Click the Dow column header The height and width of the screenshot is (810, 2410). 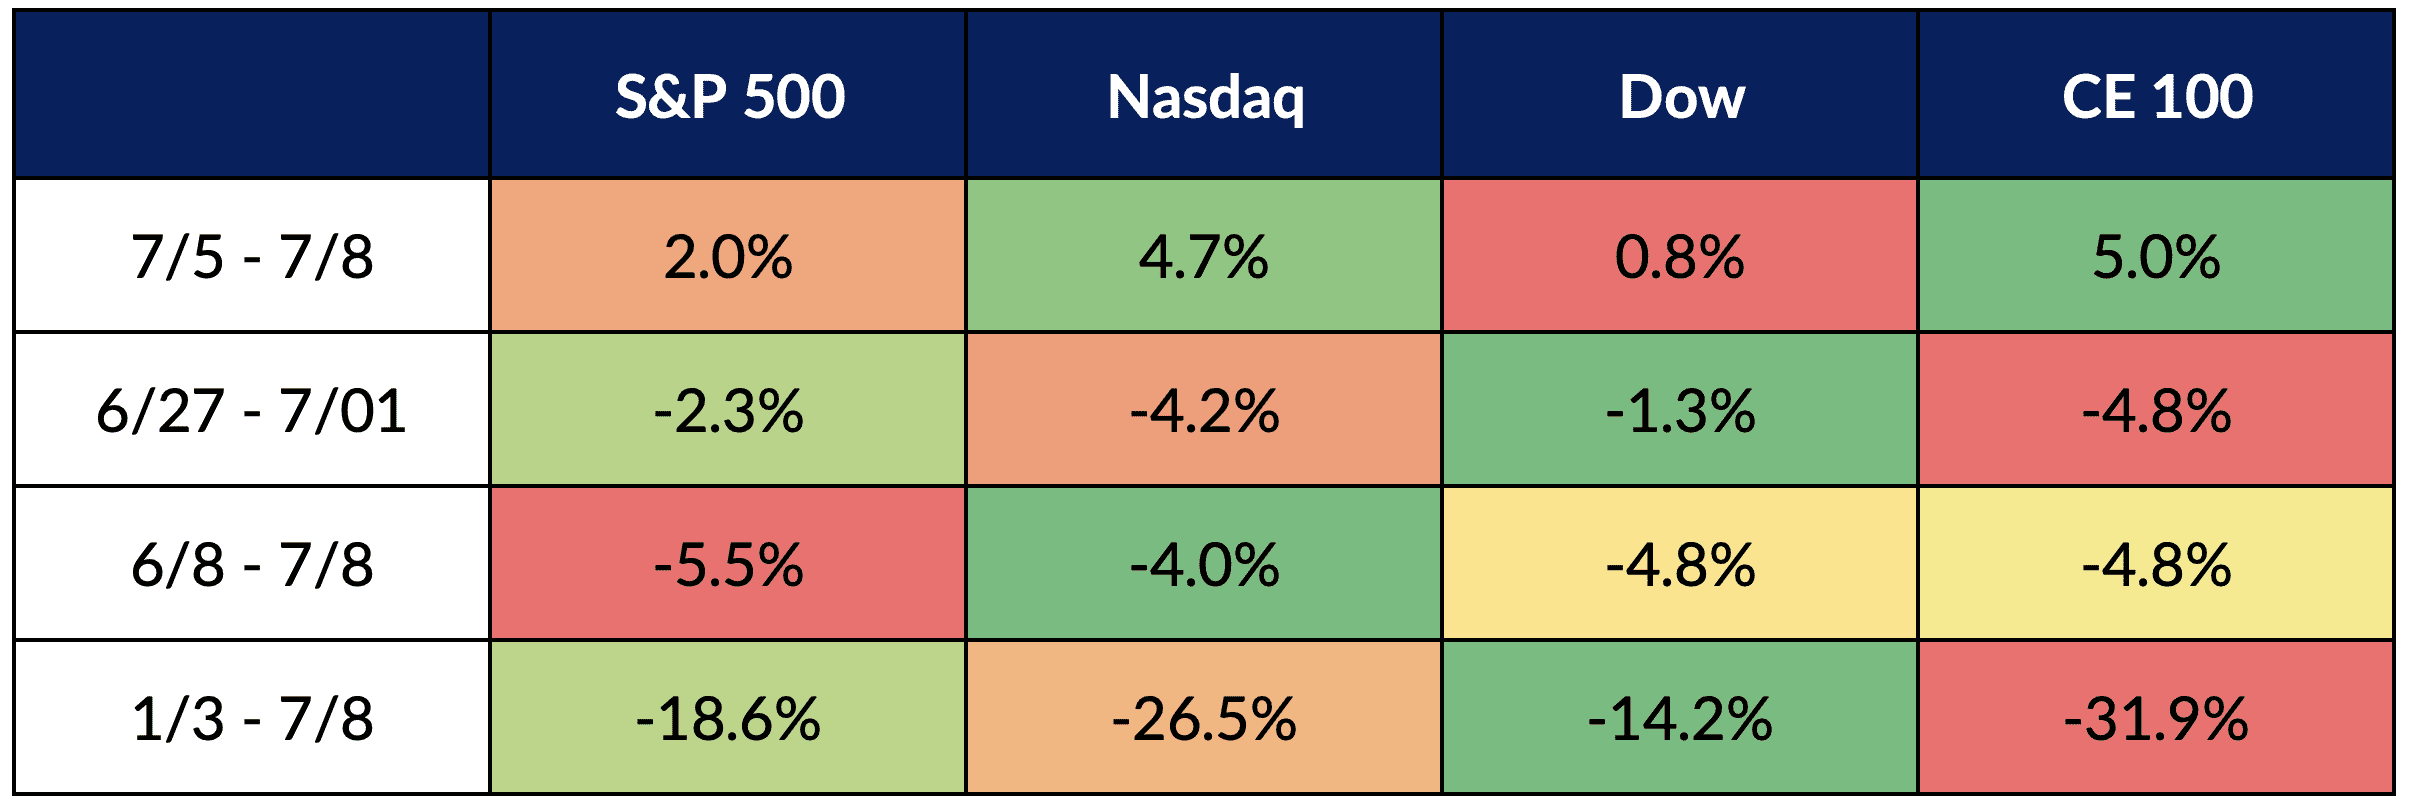(x=1681, y=97)
